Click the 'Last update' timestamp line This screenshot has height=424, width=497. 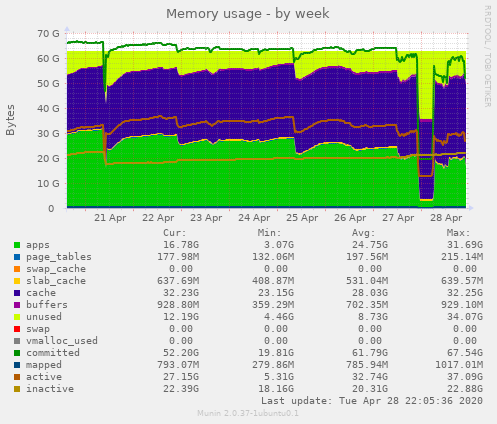pyautogui.click(x=372, y=401)
